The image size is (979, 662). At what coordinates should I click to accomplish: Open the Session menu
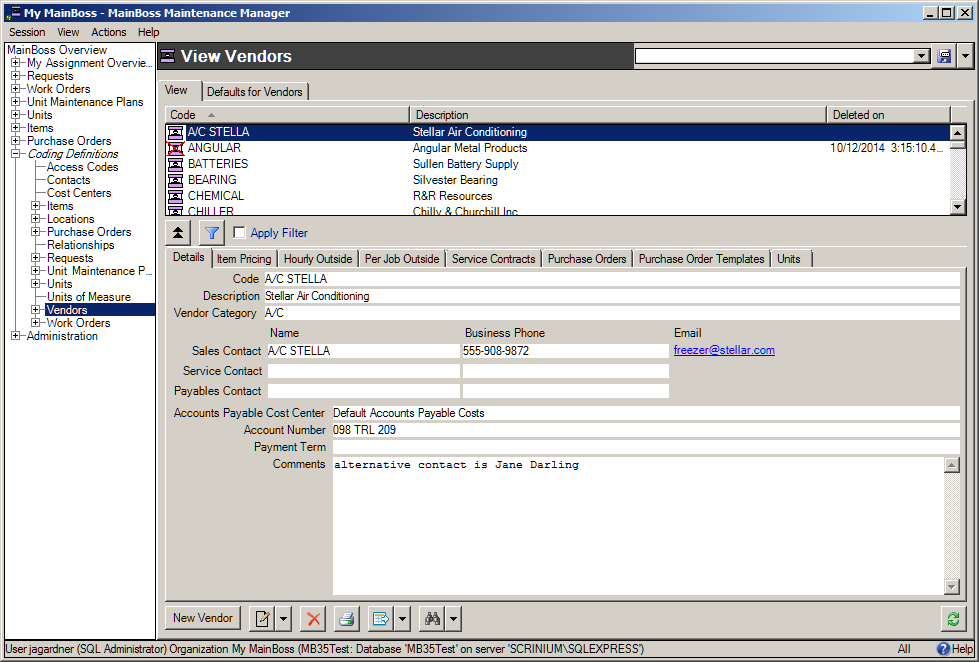click(x=27, y=32)
